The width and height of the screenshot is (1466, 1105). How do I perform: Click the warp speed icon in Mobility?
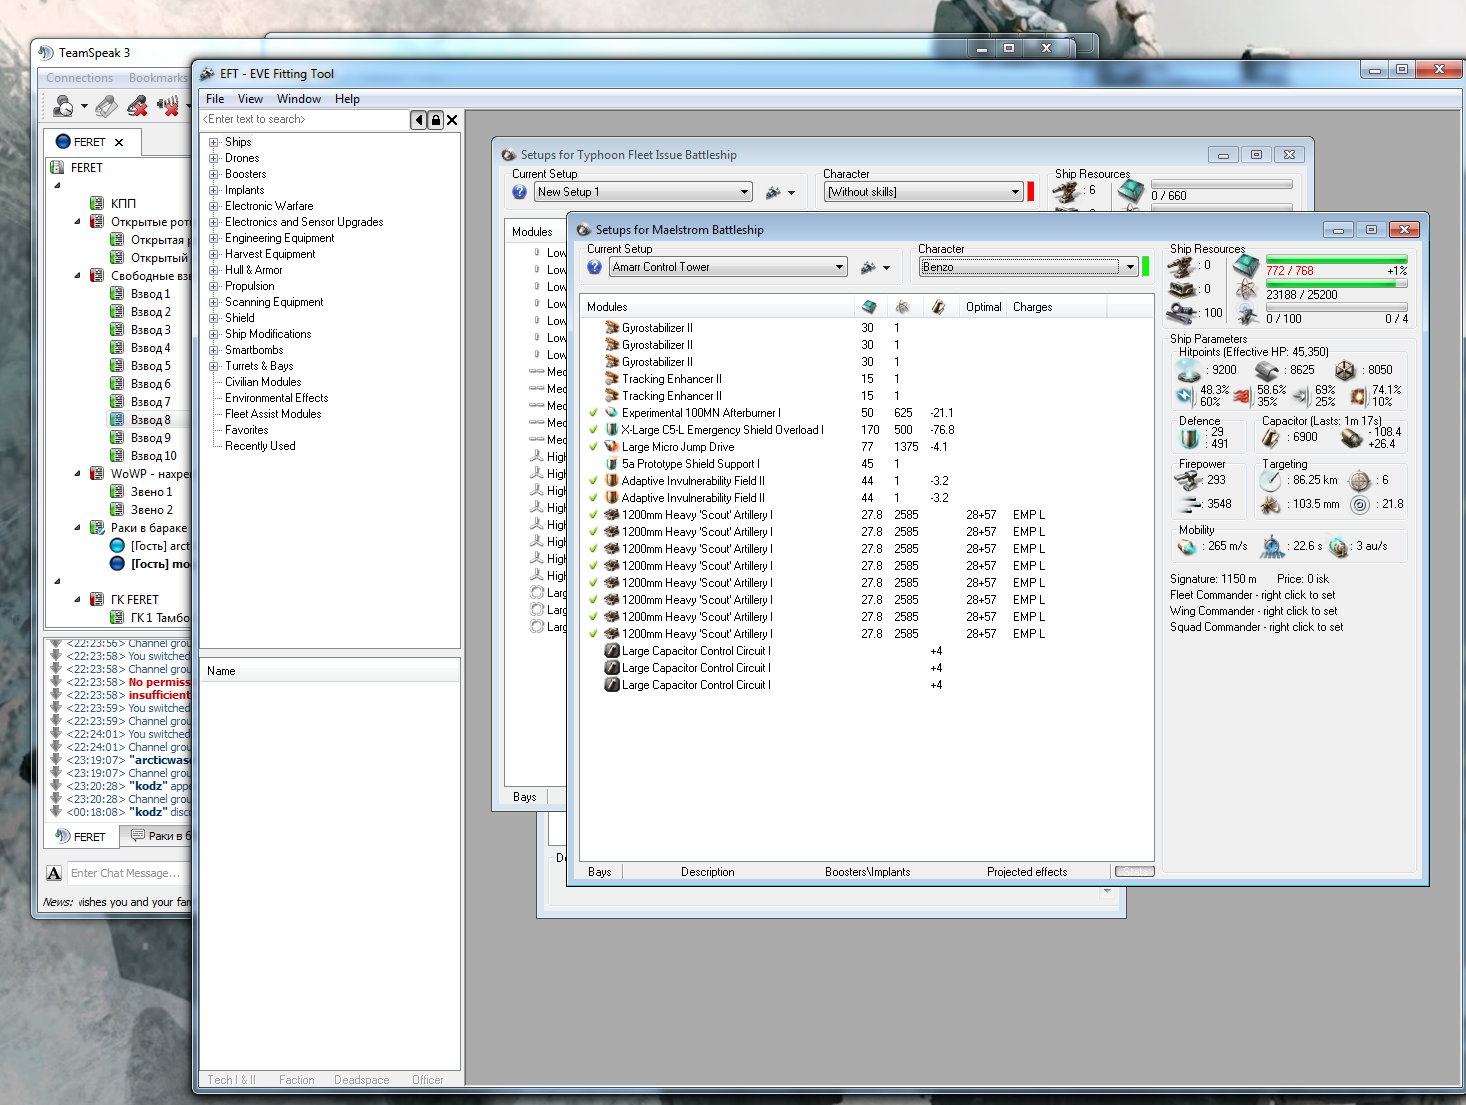tap(1339, 546)
